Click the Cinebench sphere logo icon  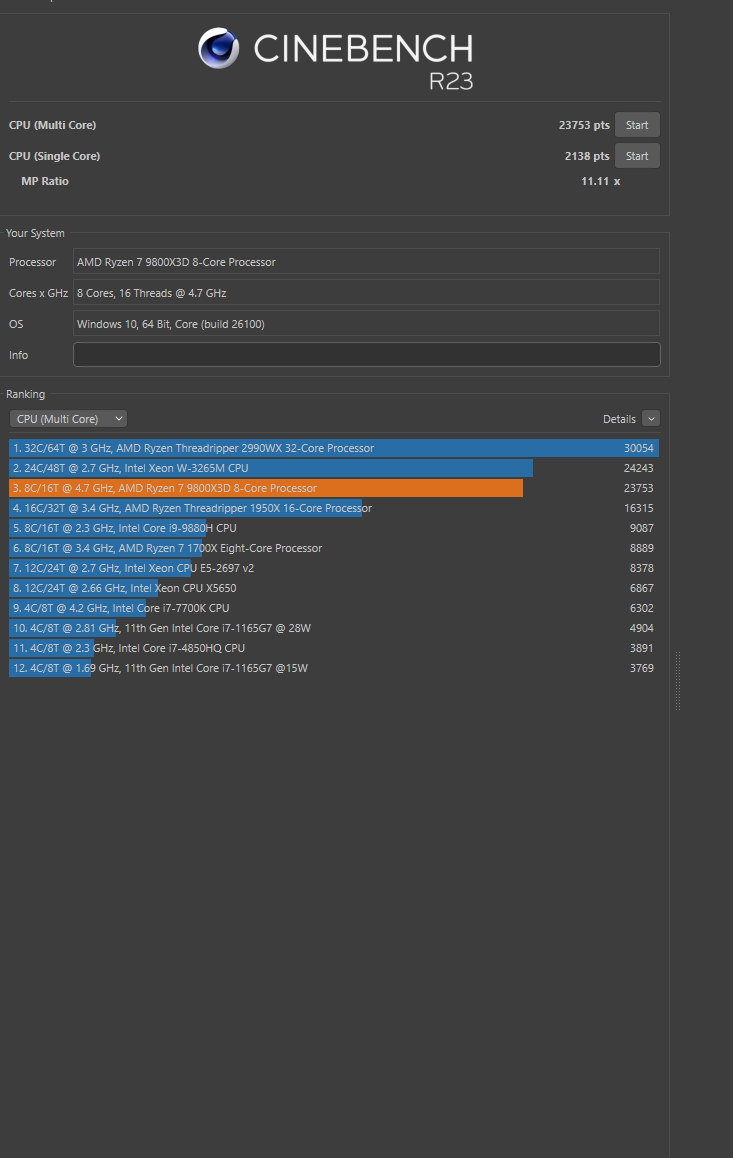(x=218, y=48)
